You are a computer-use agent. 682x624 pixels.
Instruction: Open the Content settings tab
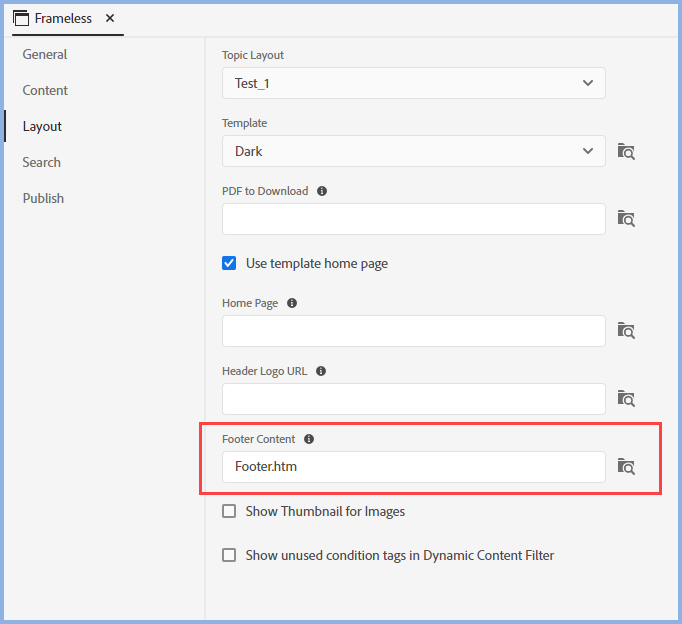pyautogui.click(x=45, y=90)
